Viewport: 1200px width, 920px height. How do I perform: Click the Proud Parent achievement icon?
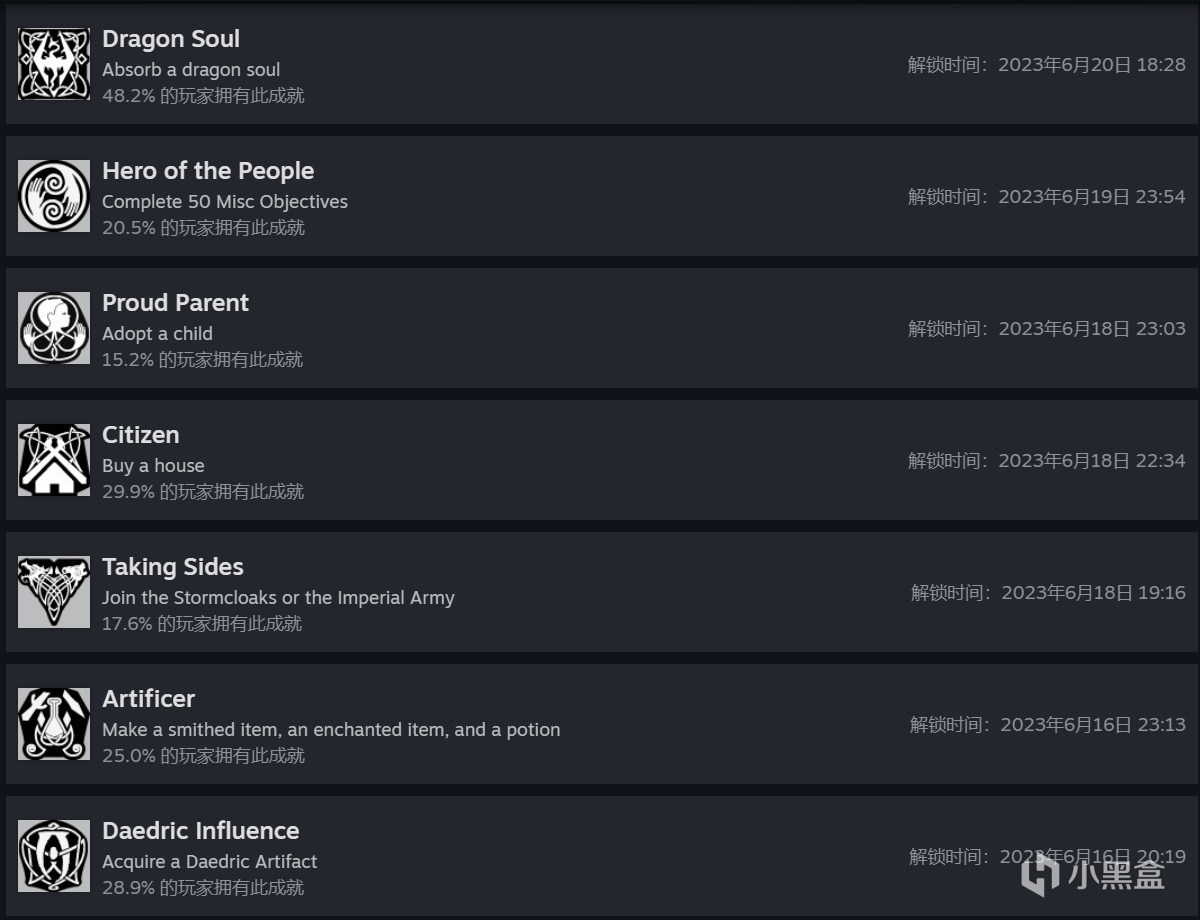(x=54, y=328)
